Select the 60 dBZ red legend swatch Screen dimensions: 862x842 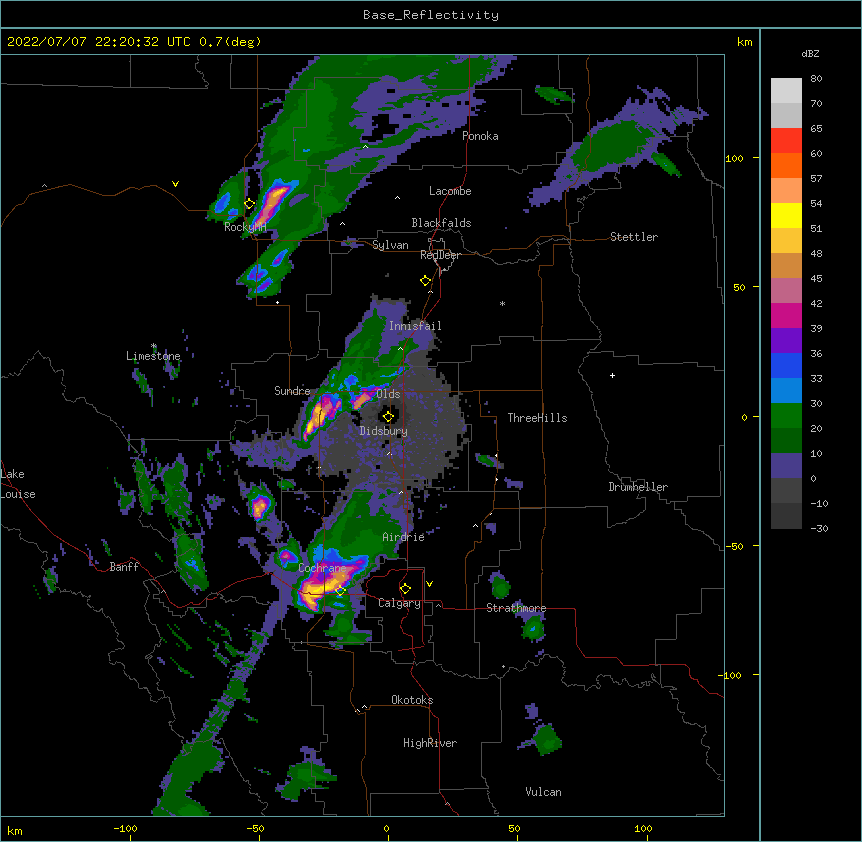tap(786, 141)
